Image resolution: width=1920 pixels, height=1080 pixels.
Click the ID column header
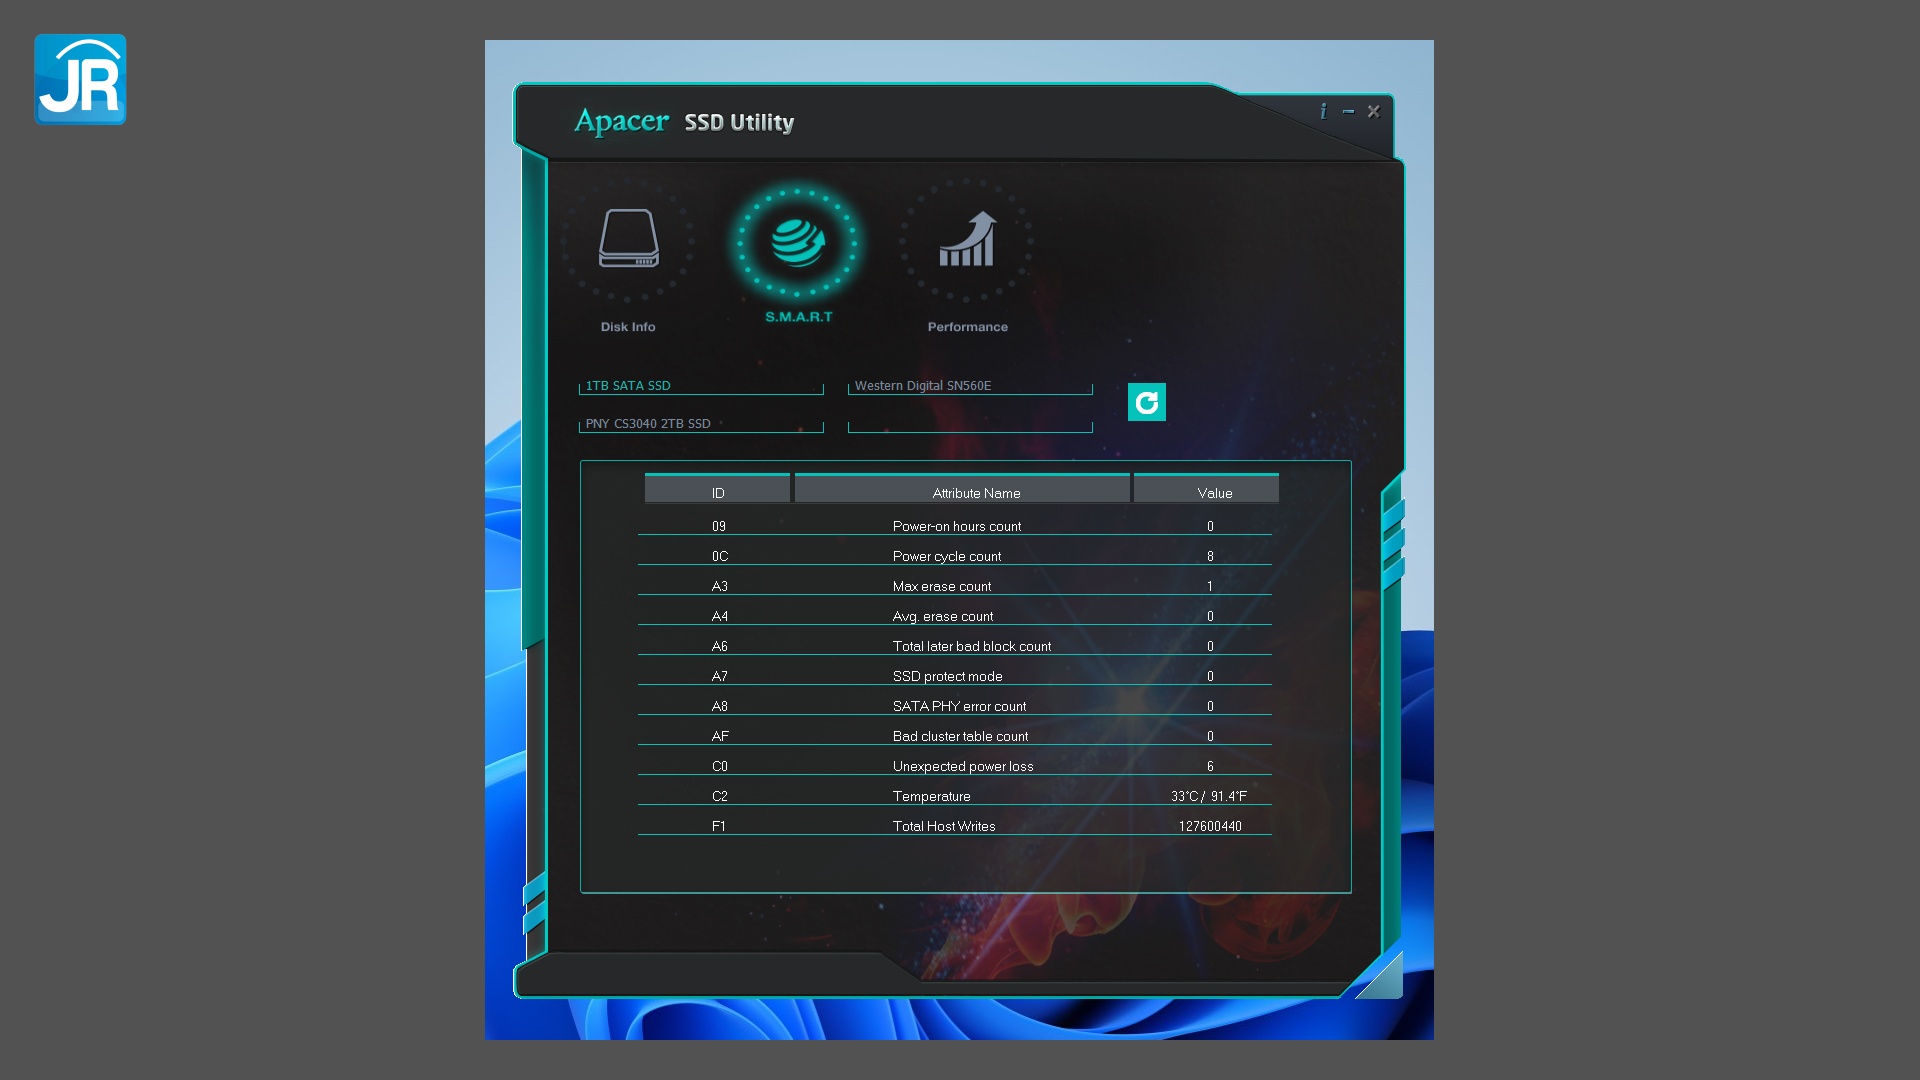click(x=718, y=488)
